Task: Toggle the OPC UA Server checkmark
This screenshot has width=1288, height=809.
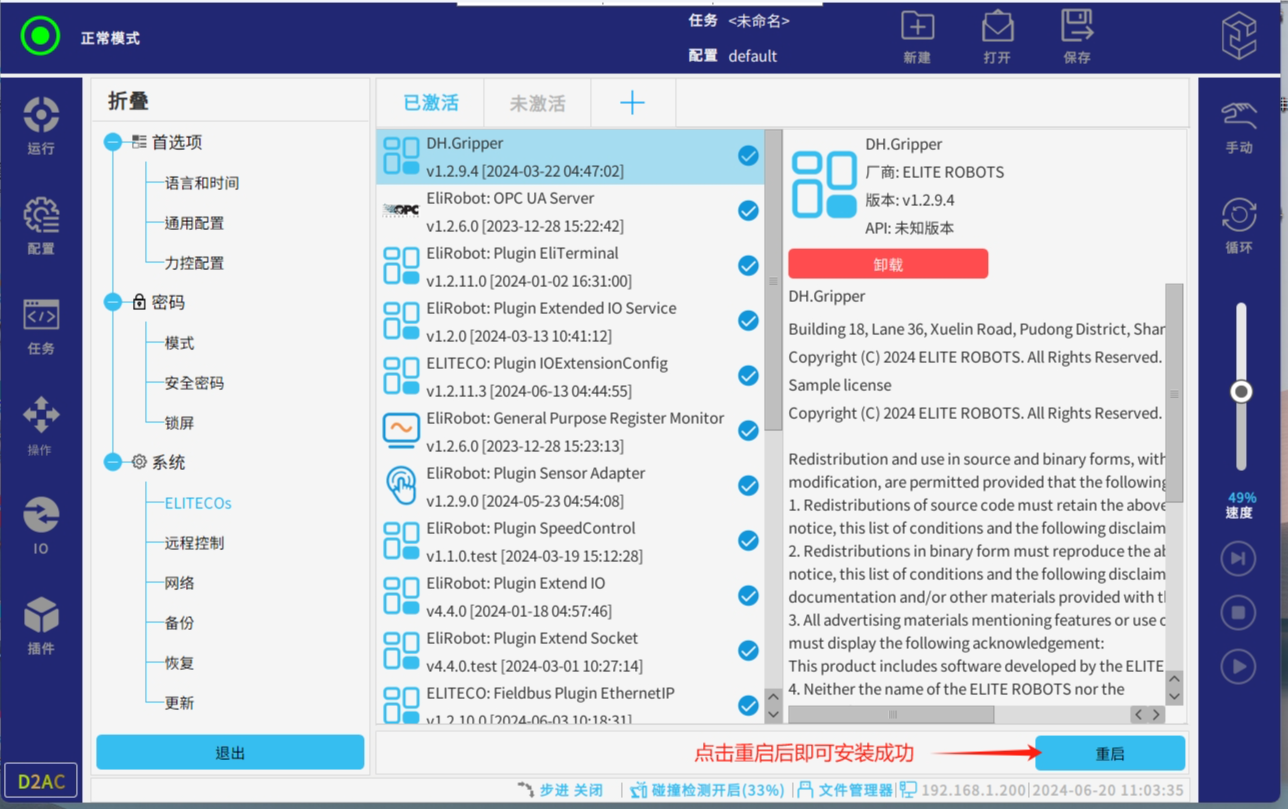Action: pos(748,211)
